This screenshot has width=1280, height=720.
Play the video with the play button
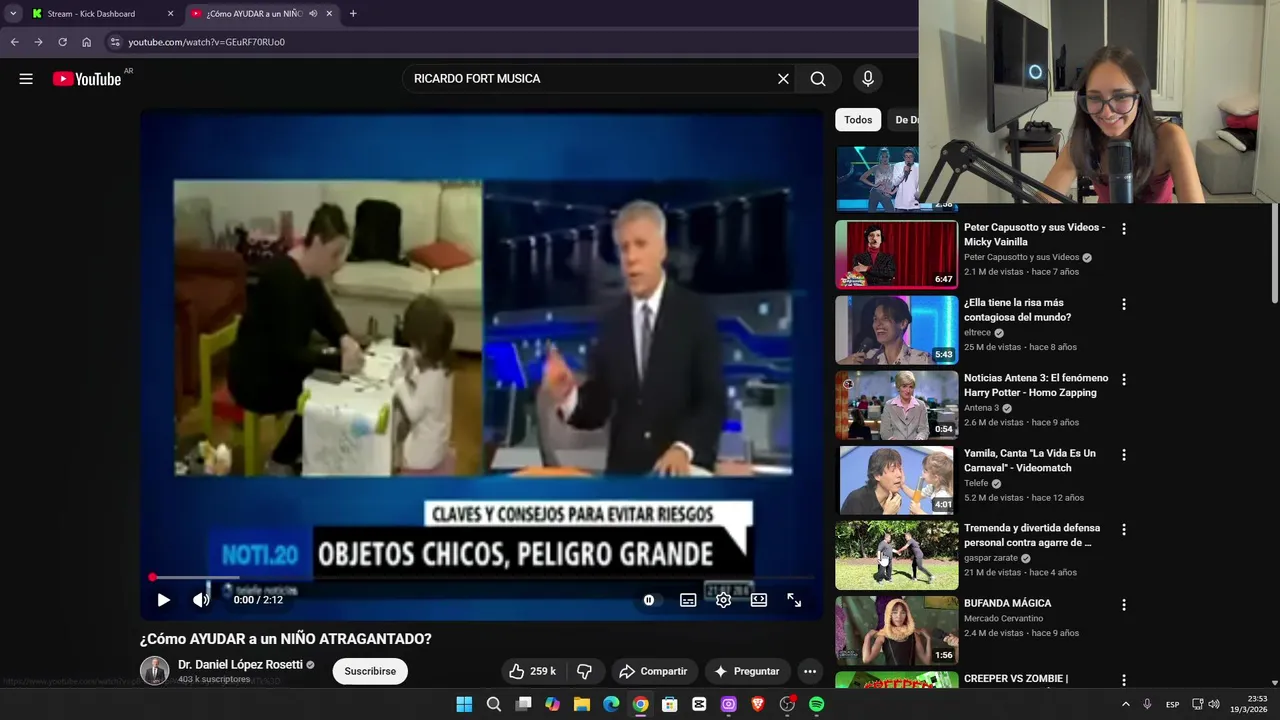click(x=164, y=600)
